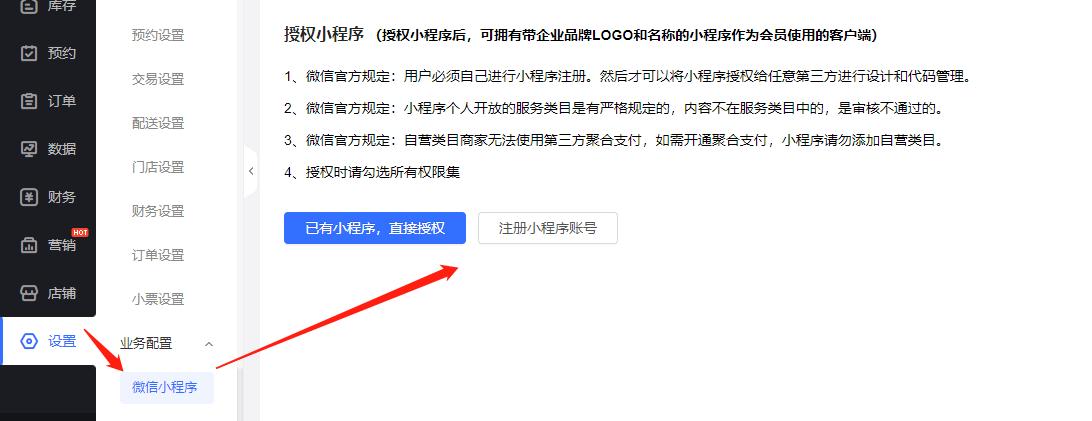1092x421 pixels.
Task: Go to 门店设置 menu item
Action: [x=158, y=167]
